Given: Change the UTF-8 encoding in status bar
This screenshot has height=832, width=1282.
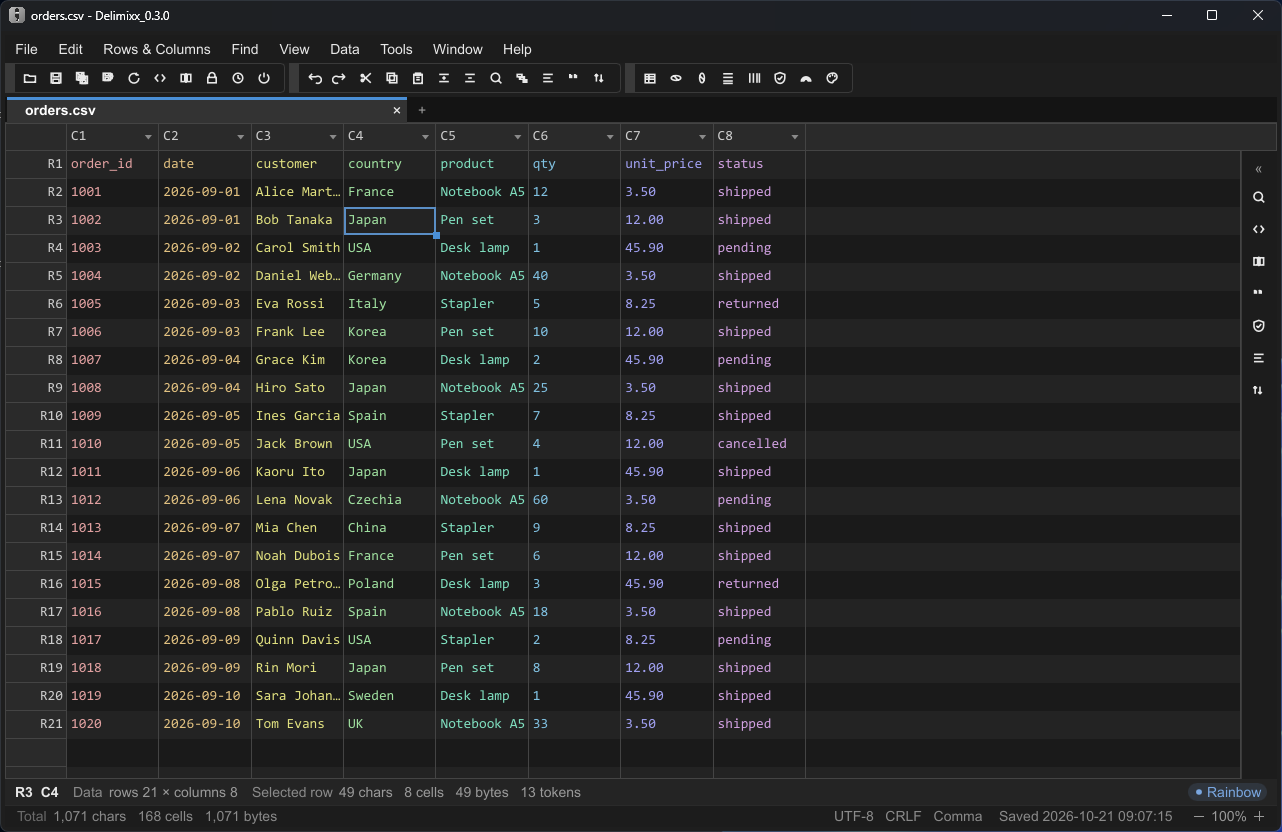Looking at the screenshot, I should 854,816.
